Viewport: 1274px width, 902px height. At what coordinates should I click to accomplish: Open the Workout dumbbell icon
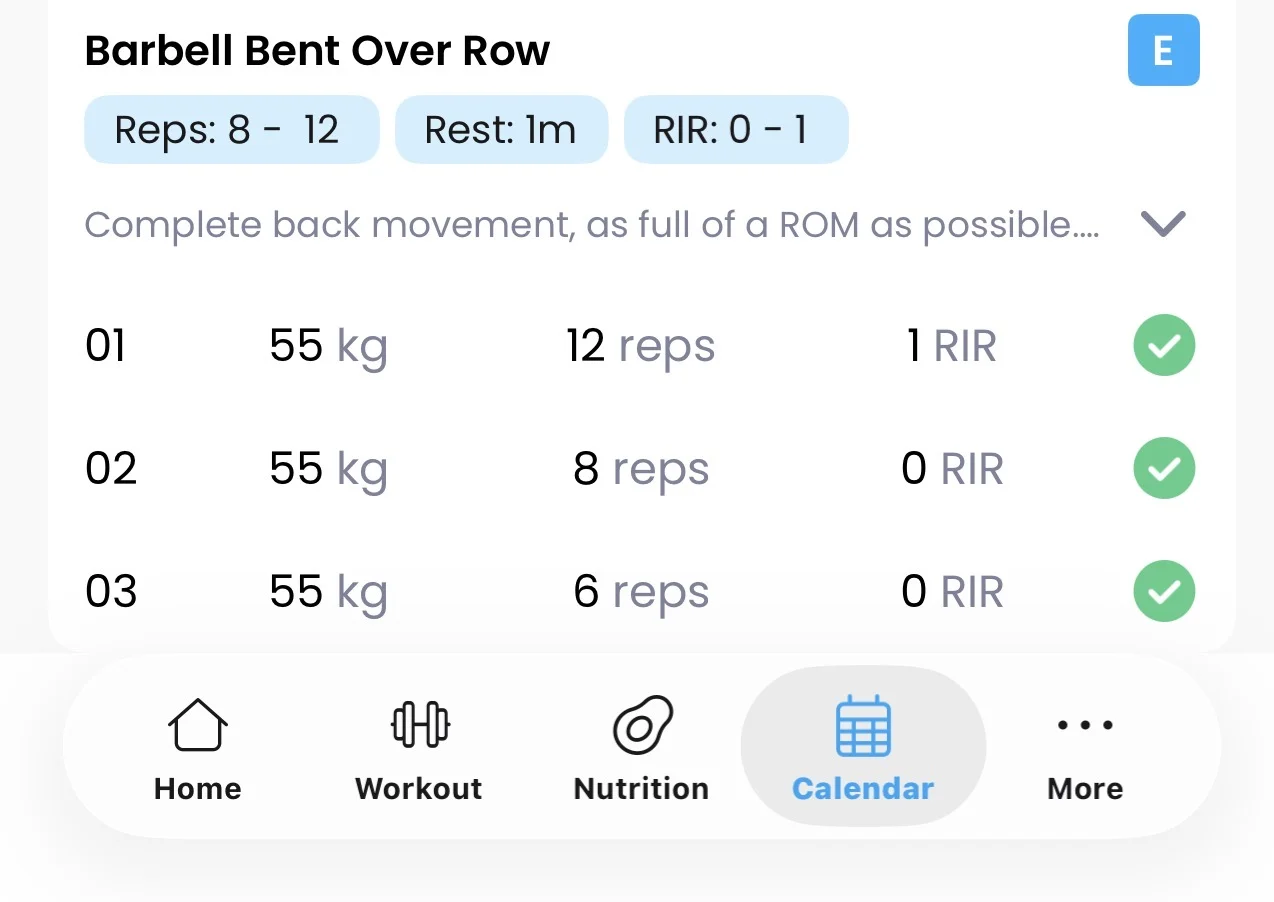419,725
